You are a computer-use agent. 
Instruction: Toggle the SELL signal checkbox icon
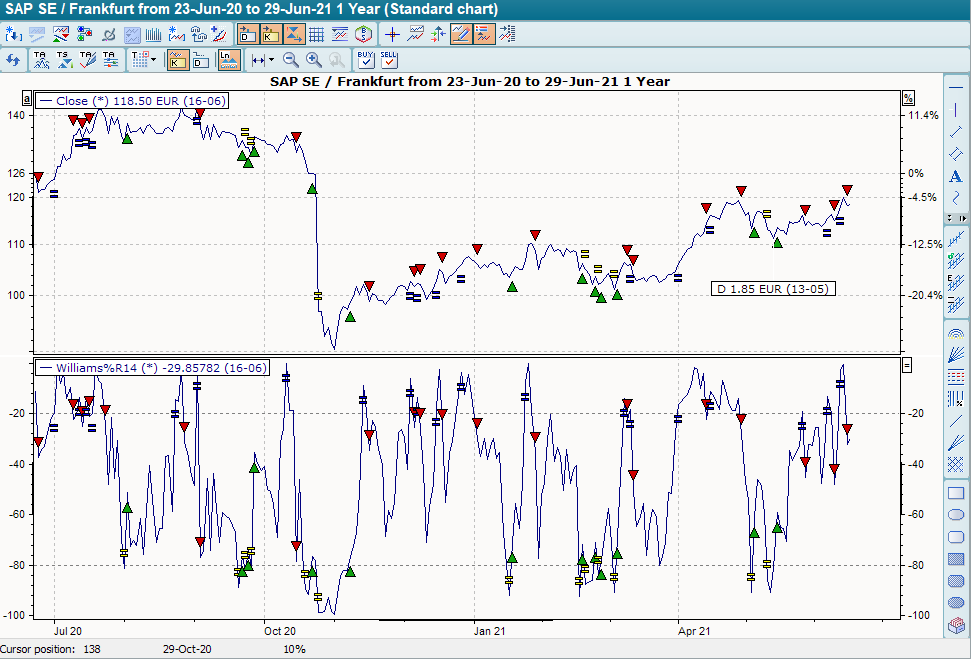389,60
